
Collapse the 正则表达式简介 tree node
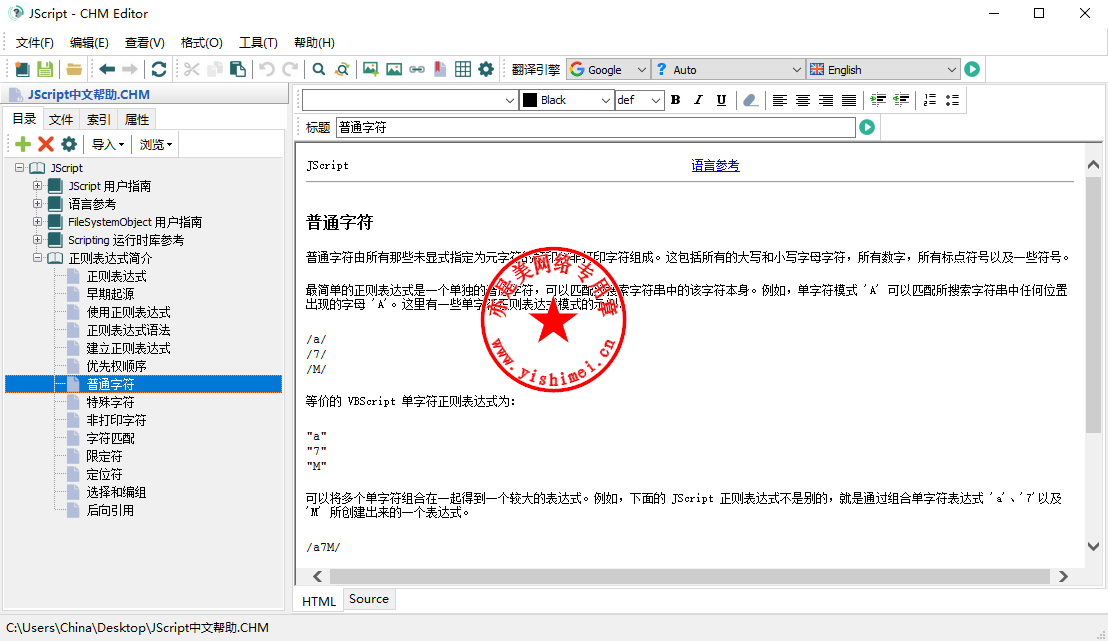pos(37,258)
